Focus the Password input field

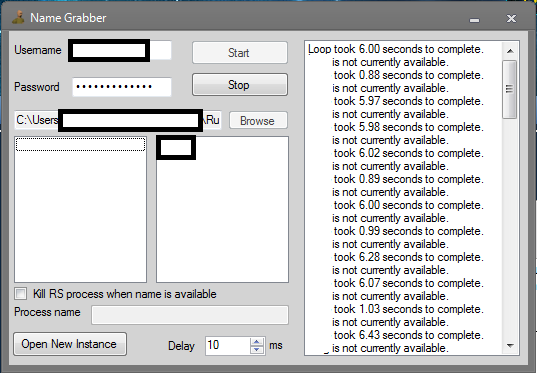(x=122, y=87)
